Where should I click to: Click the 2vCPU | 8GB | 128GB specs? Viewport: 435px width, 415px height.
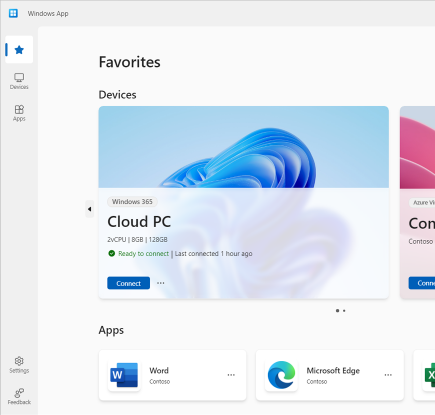(x=137, y=240)
